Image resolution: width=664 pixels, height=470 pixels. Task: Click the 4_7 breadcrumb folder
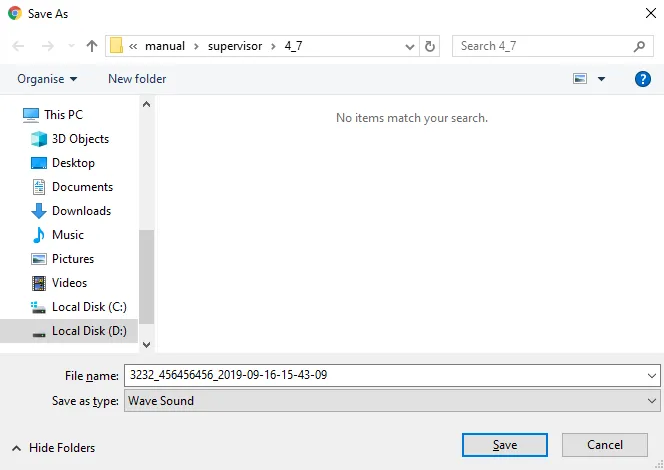tap(293, 46)
